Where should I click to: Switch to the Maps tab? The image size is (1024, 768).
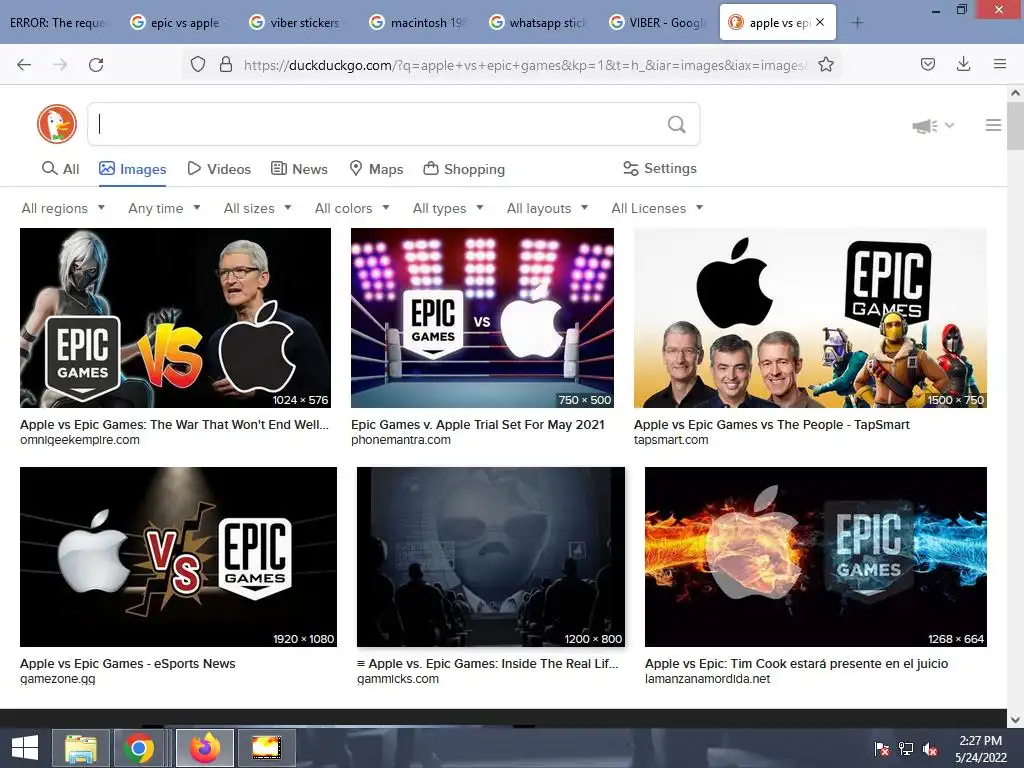pyautogui.click(x=376, y=169)
